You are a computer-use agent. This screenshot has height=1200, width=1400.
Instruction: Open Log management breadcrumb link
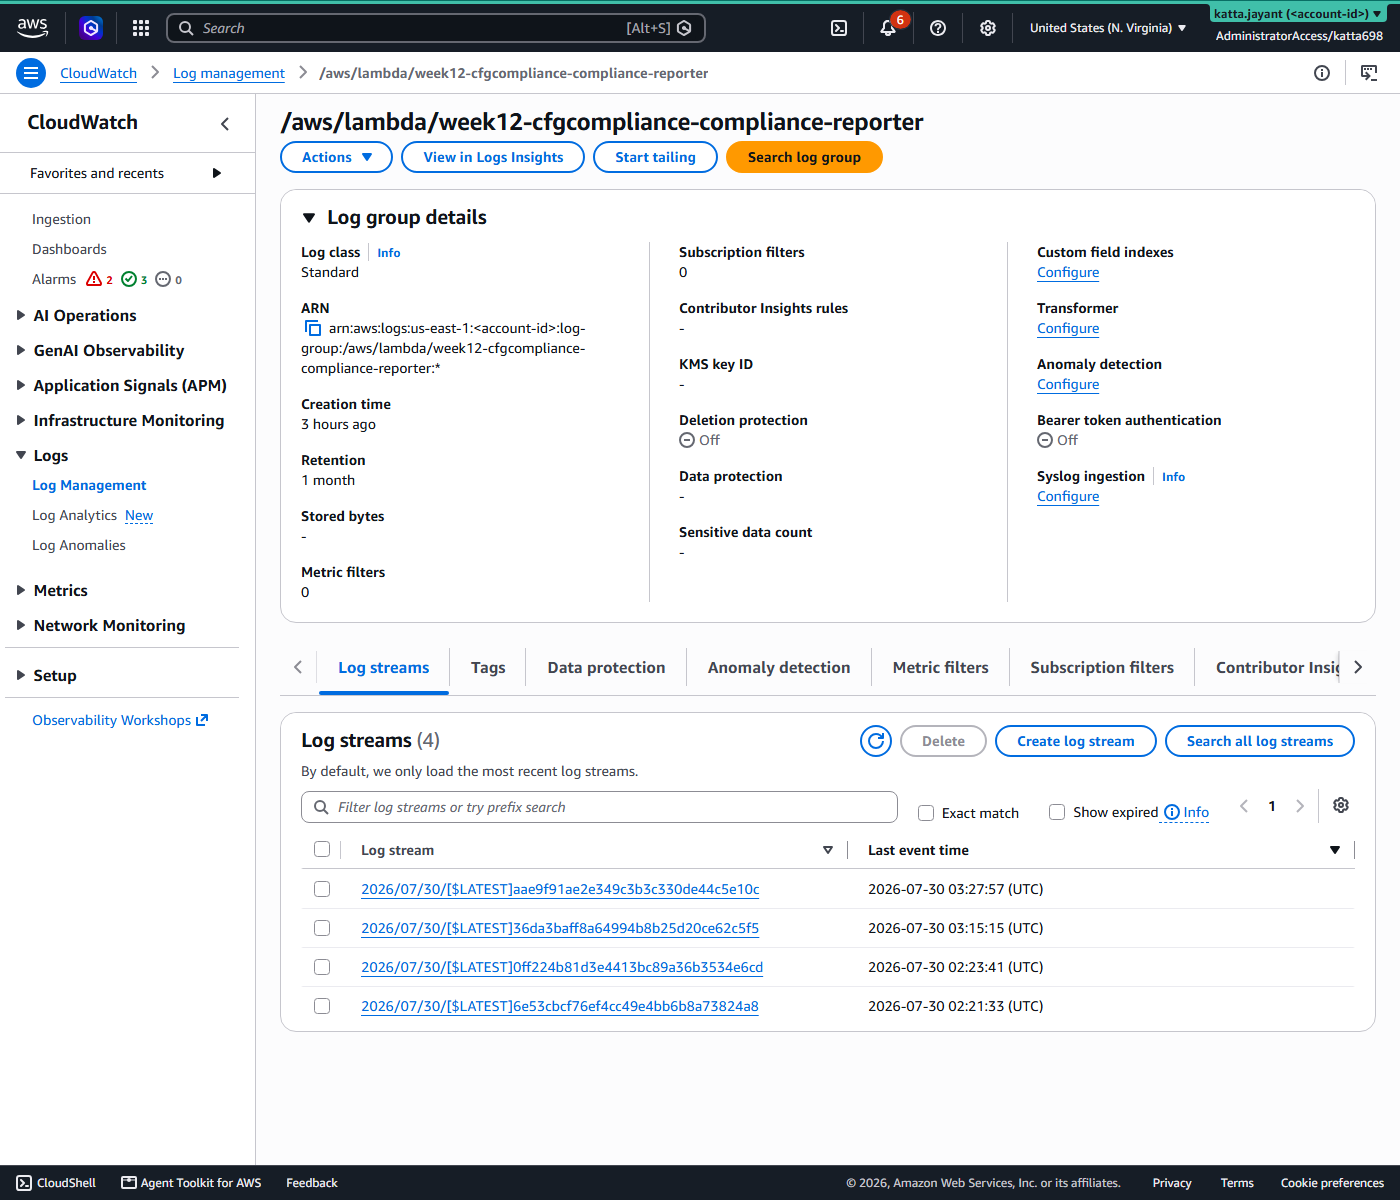click(x=229, y=73)
